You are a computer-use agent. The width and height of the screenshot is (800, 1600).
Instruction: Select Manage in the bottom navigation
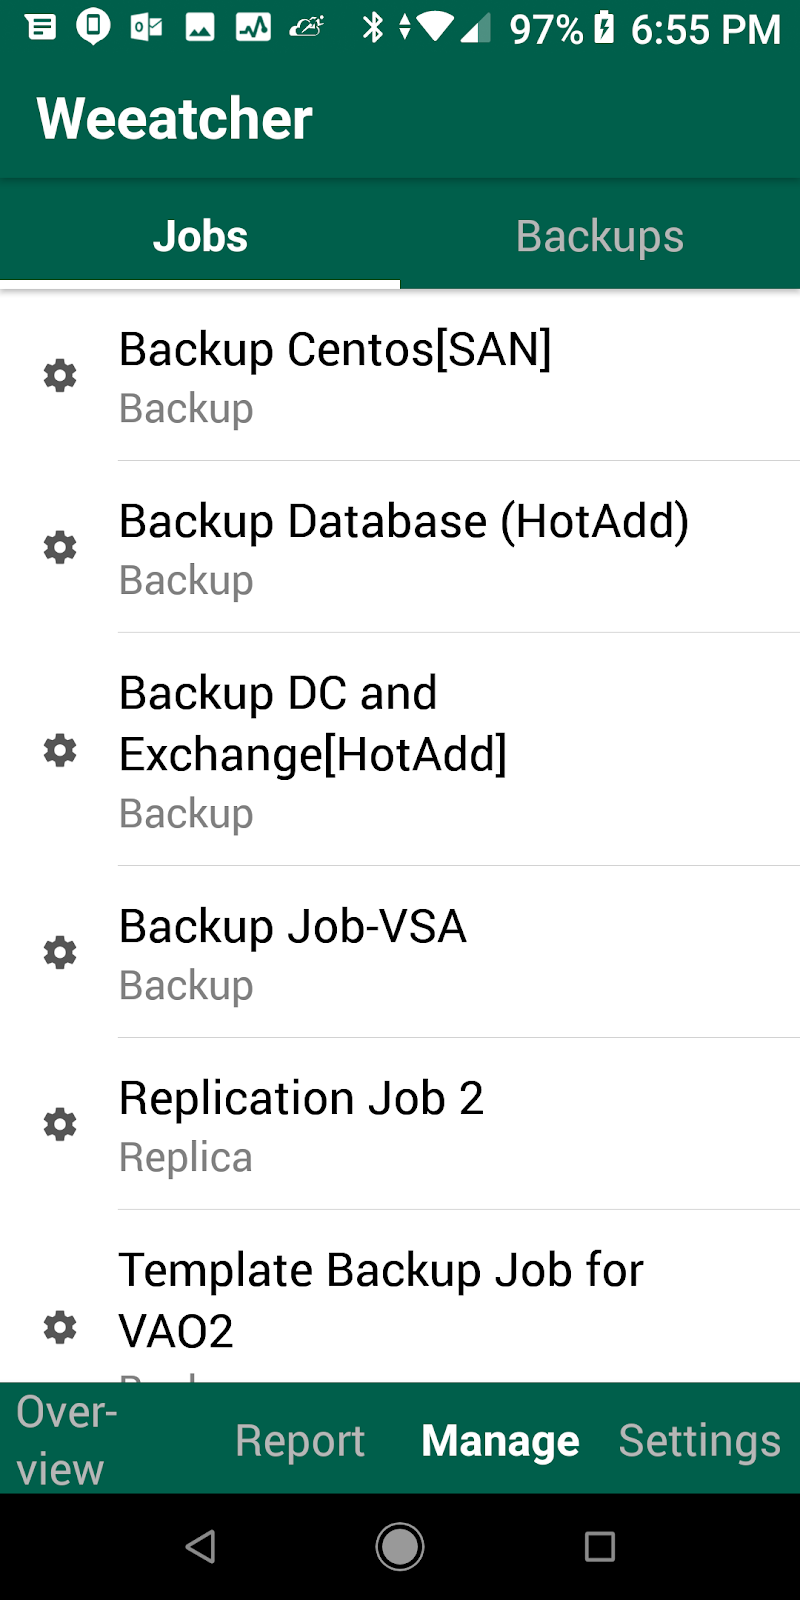pos(500,1441)
